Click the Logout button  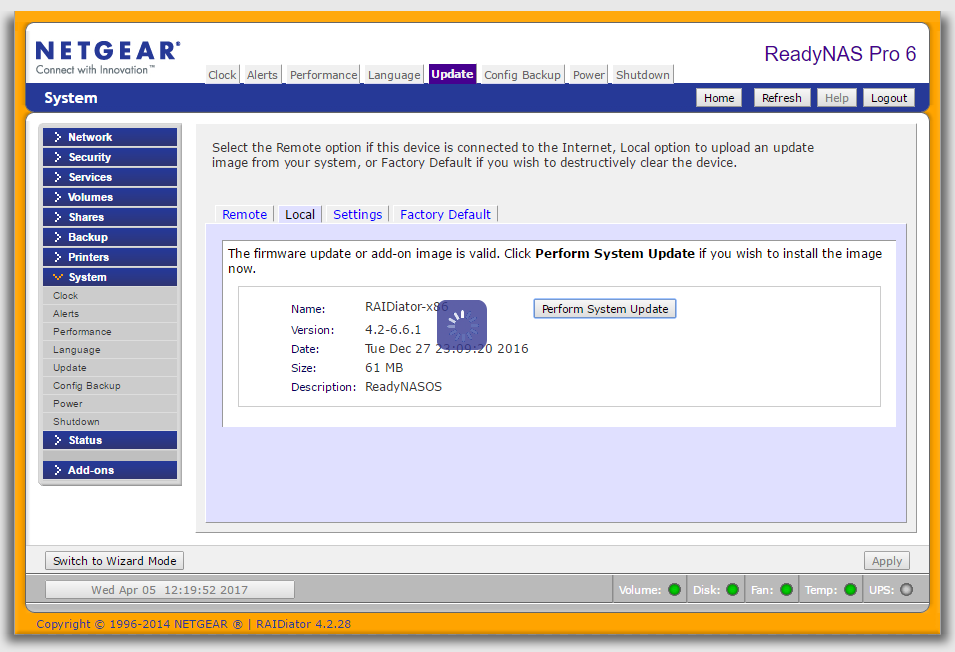tap(889, 98)
